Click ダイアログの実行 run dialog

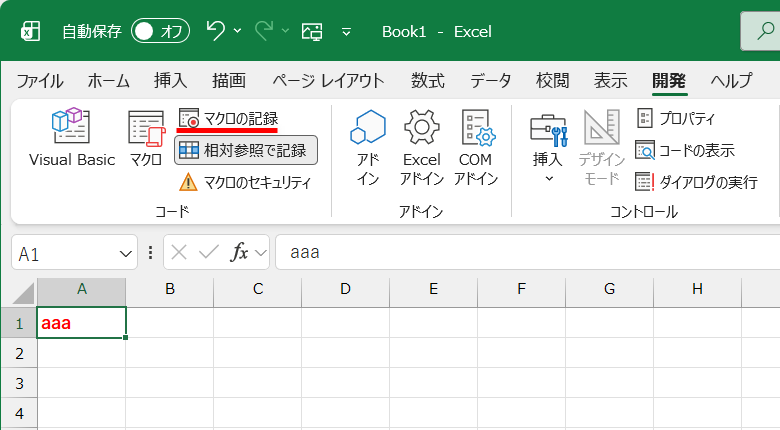(x=696, y=182)
